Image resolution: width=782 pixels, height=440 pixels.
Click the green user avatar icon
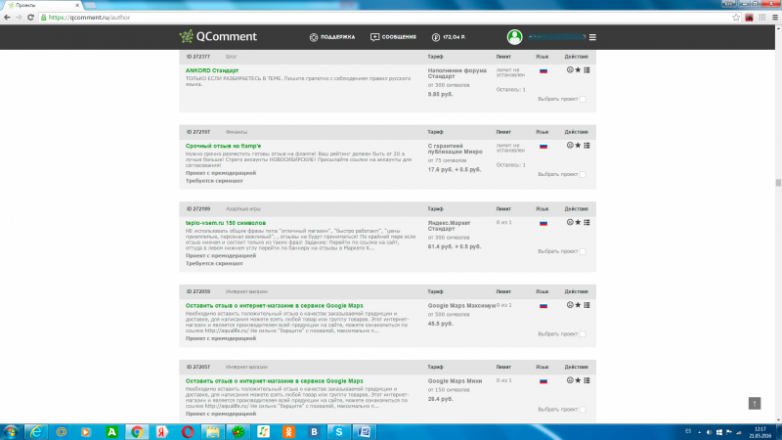514,37
